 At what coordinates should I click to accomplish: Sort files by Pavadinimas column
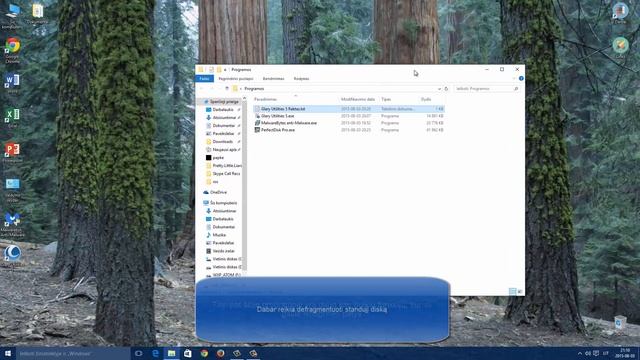(266, 99)
